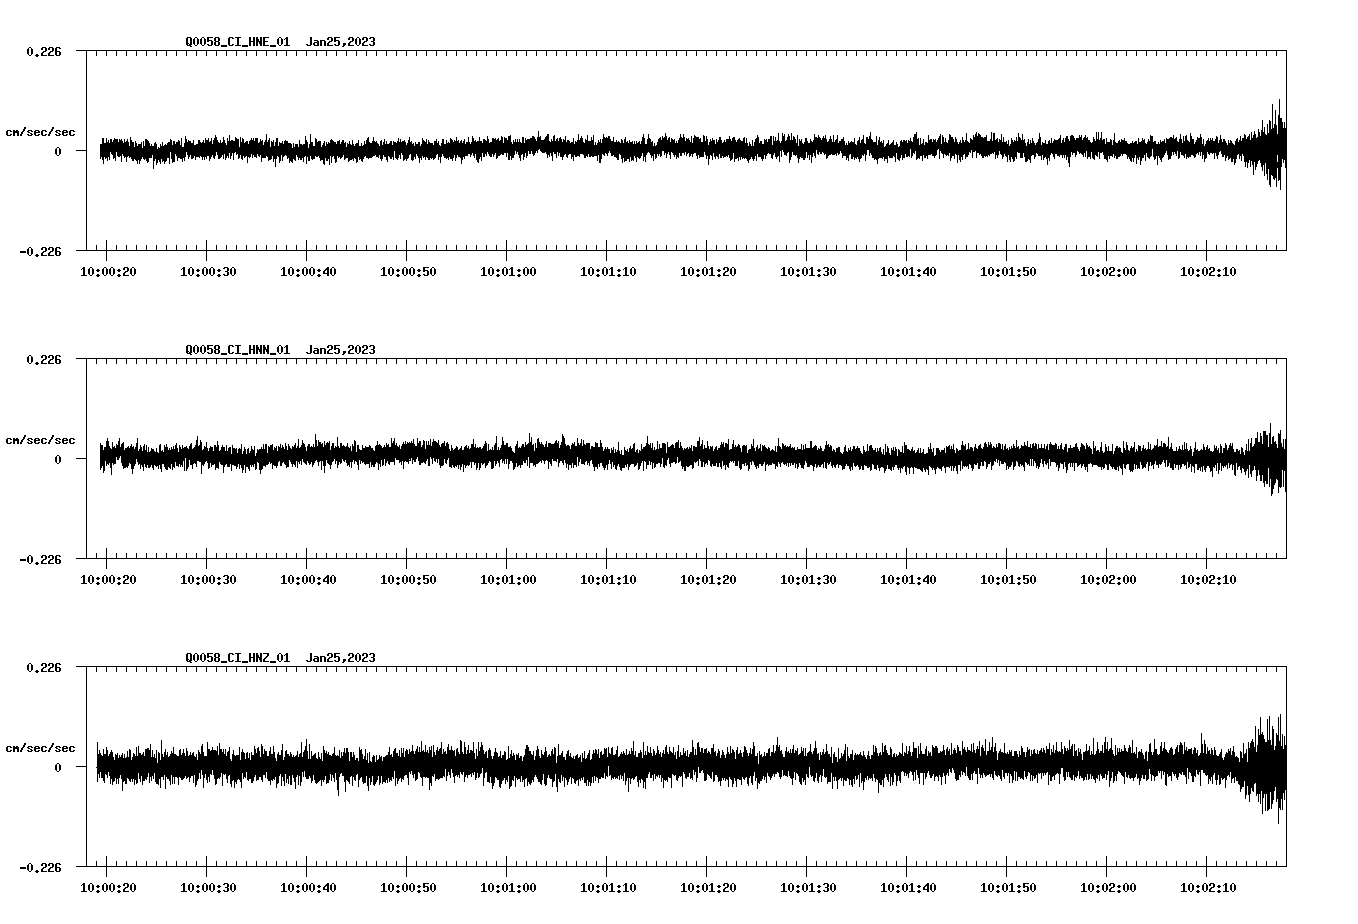Click the Jan25,2023 date label on HNE plot
The image size is (1358, 924).
point(341,42)
